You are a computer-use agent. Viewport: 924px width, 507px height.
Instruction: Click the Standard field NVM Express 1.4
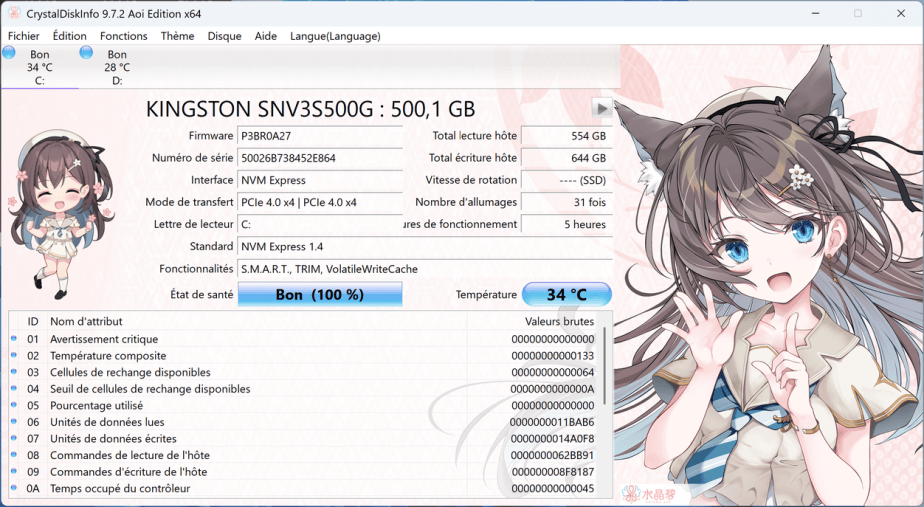pyautogui.click(x=425, y=246)
